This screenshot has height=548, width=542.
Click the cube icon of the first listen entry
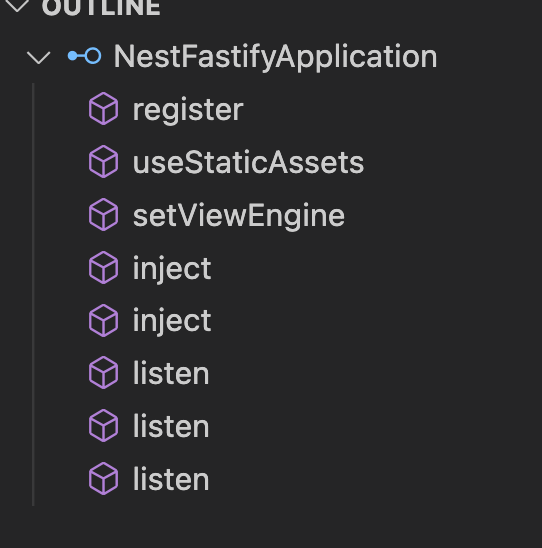103,373
